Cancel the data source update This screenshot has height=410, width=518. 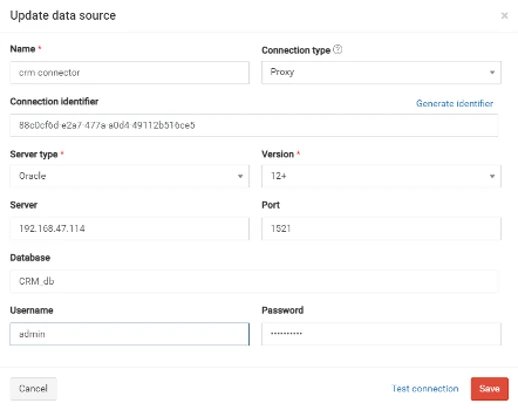(33, 389)
